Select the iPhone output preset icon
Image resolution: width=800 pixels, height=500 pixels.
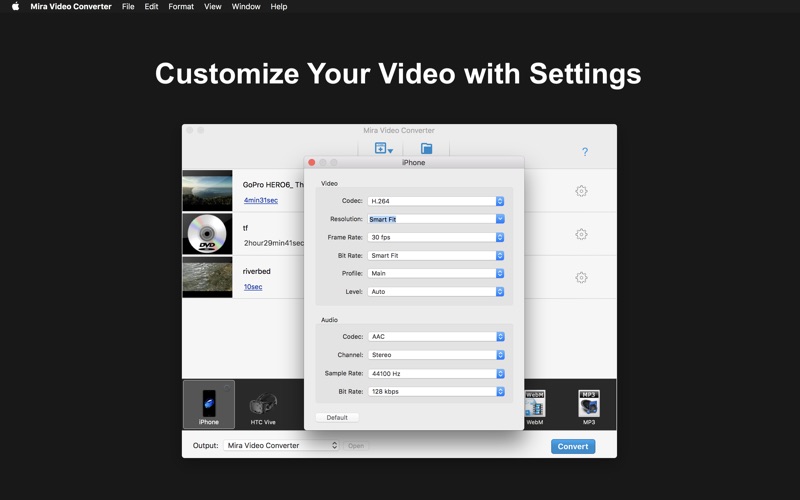(x=209, y=405)
